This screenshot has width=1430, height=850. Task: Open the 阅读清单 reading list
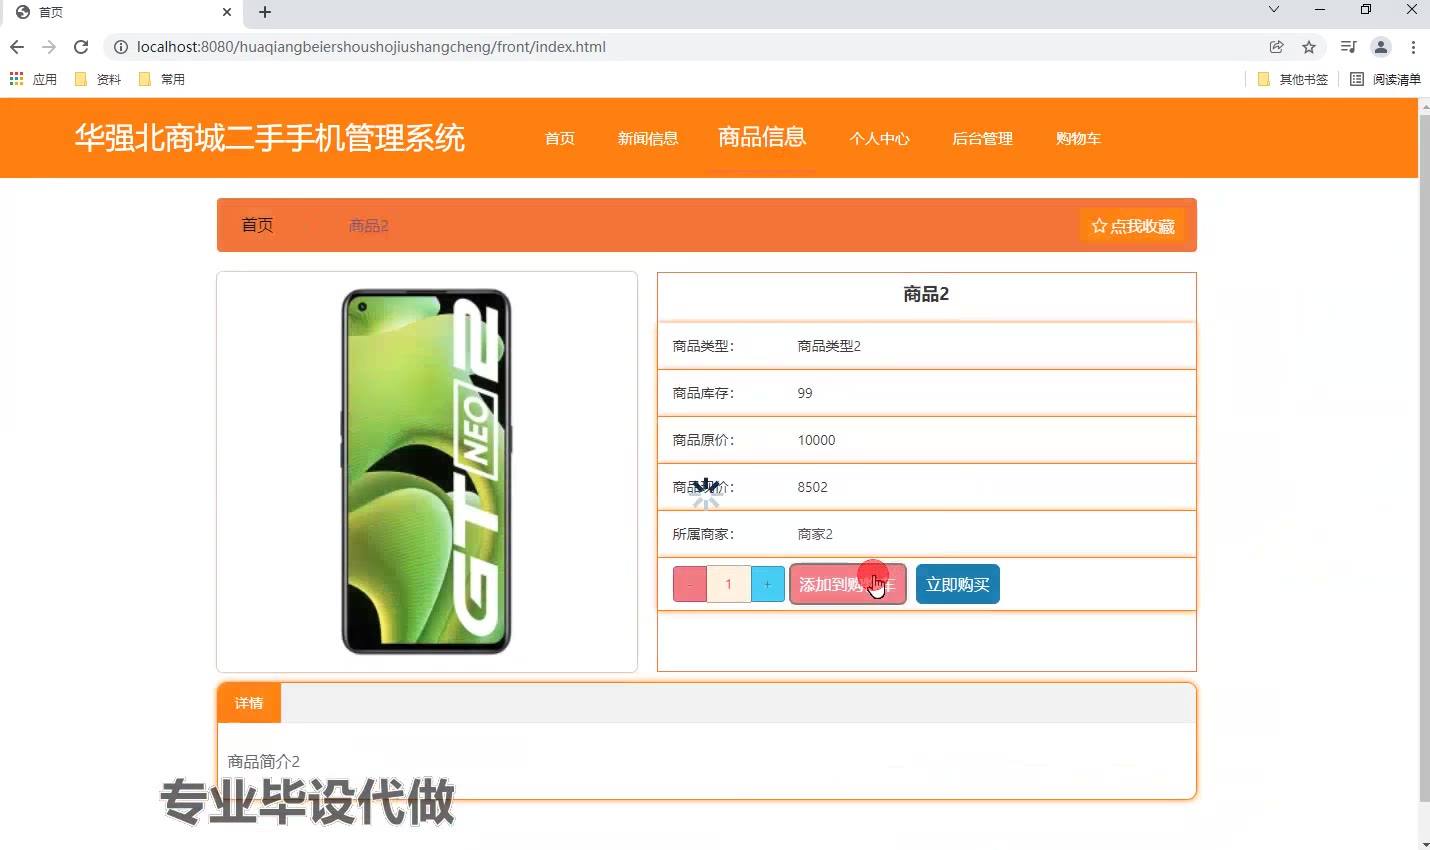[x=1385, y=79]
